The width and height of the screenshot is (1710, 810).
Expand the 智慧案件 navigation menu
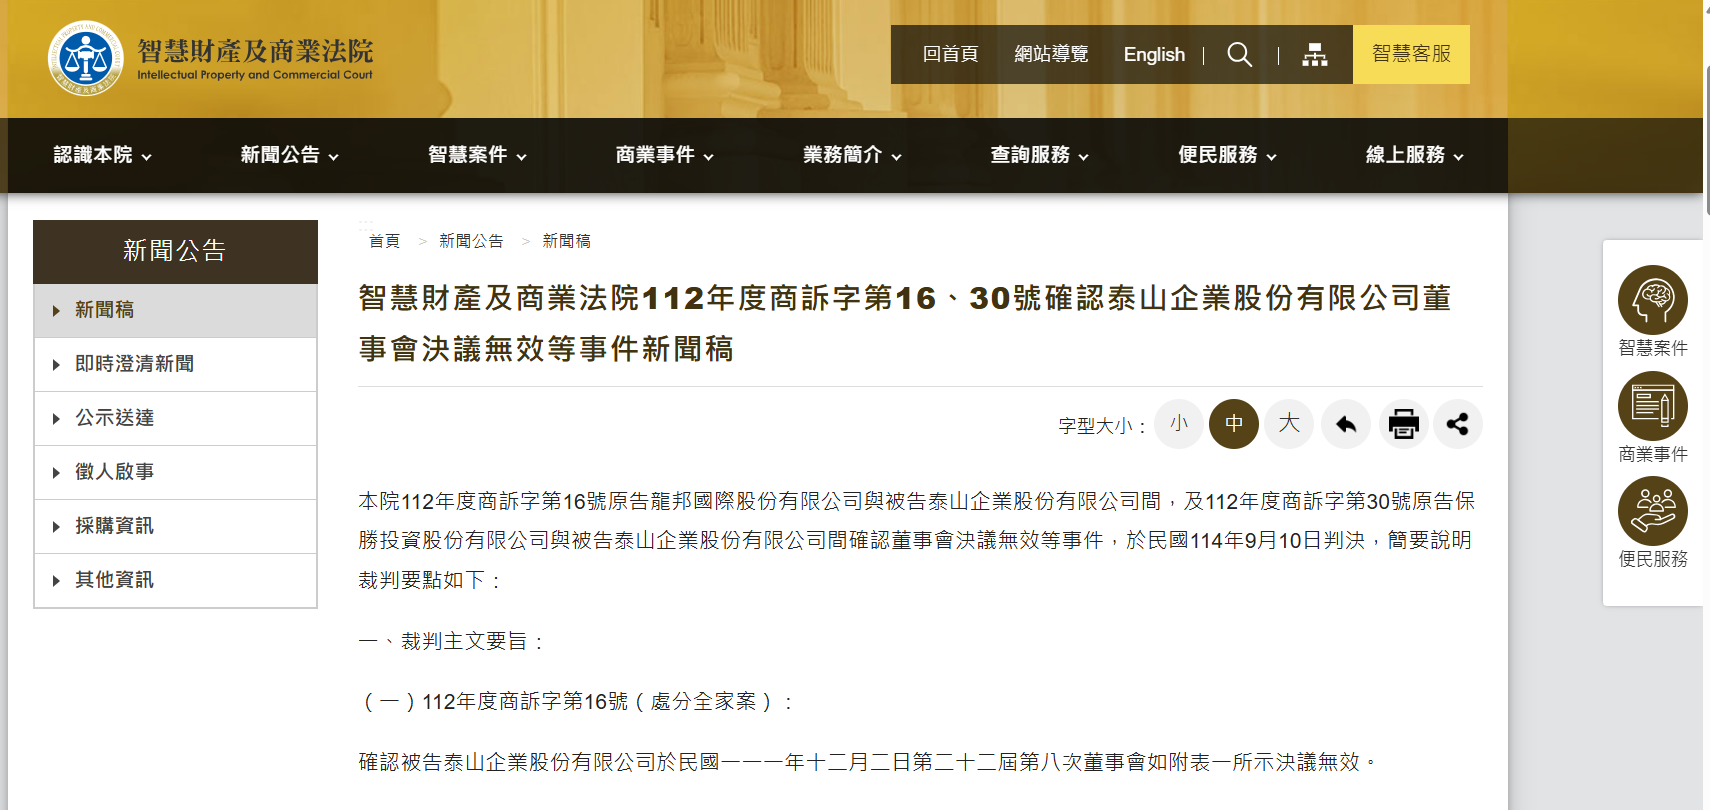coord(477,155)
